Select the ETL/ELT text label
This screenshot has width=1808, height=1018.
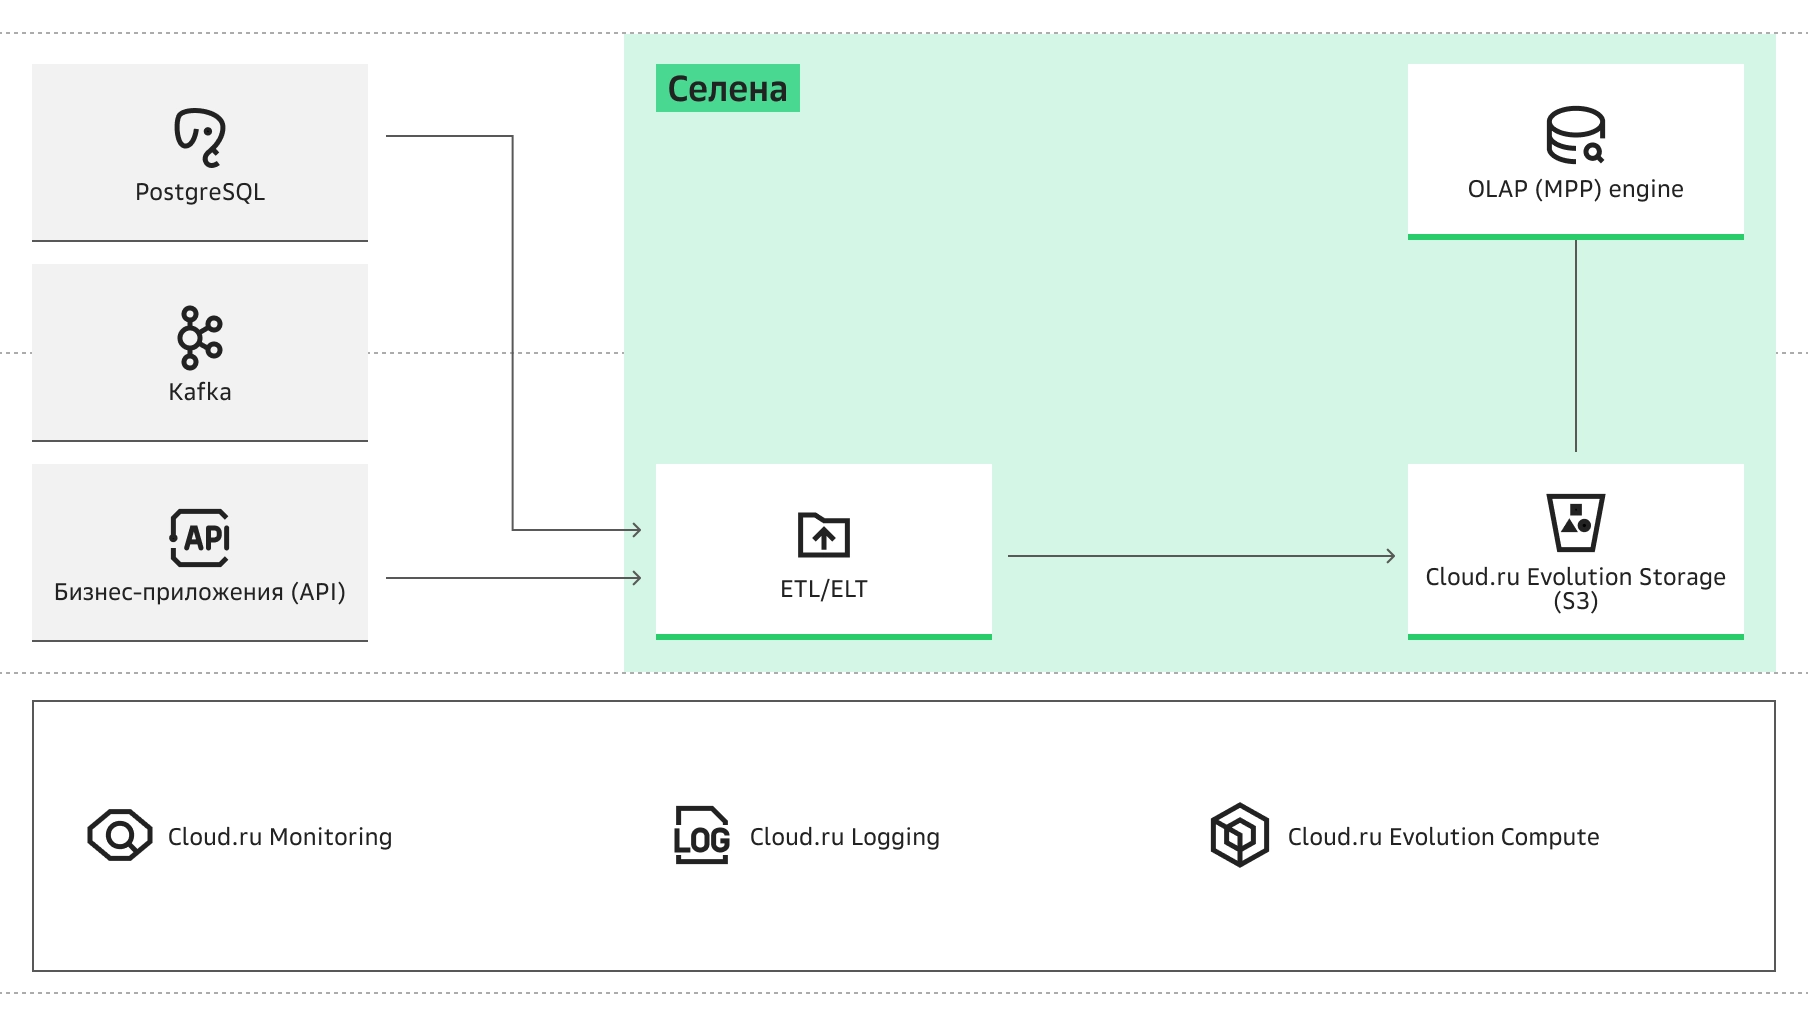click(824, 589)
